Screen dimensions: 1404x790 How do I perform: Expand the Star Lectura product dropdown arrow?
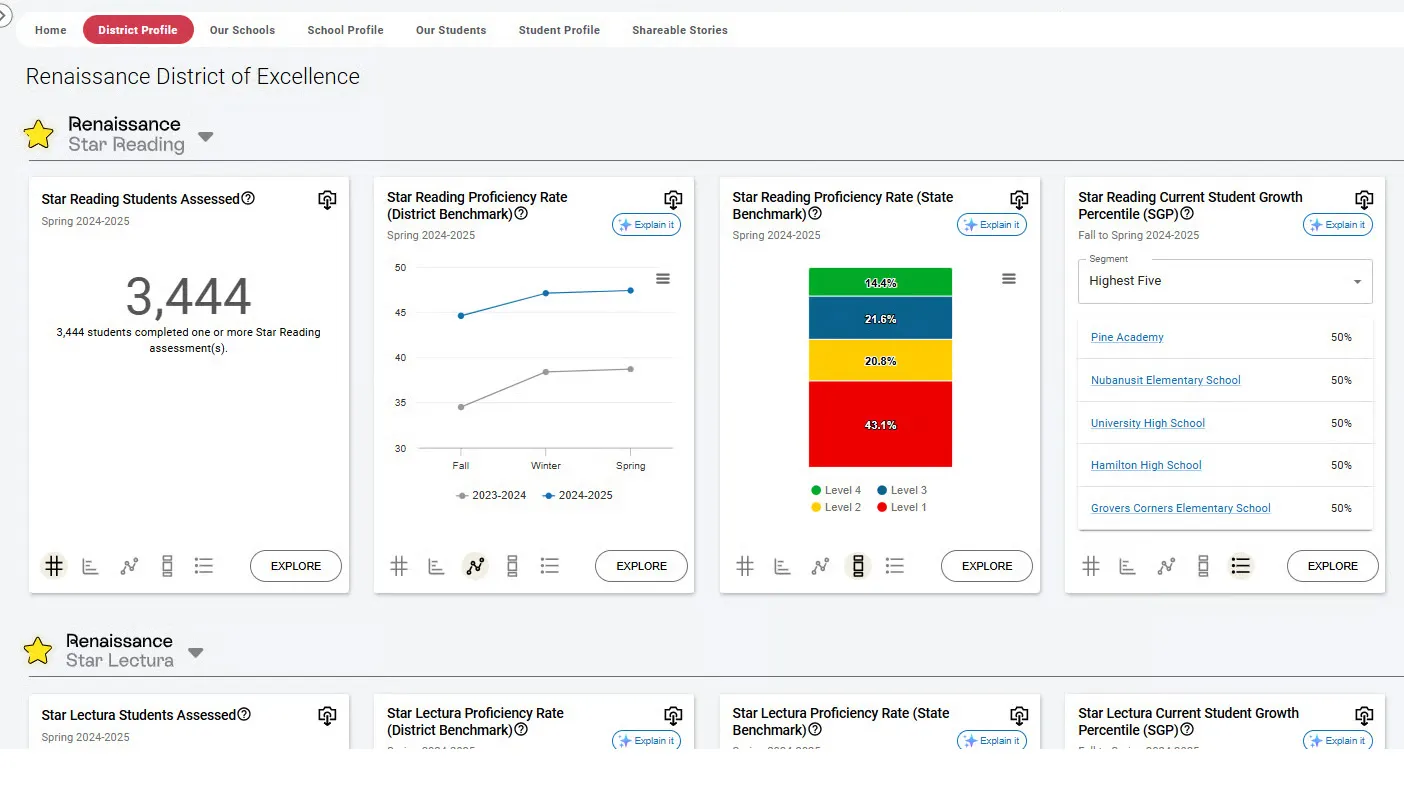[196, 653]
